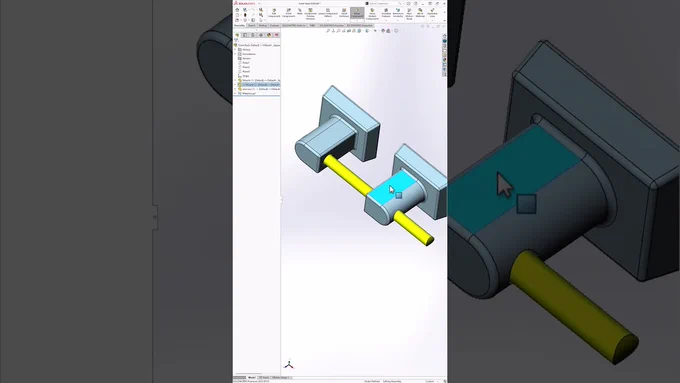Click the Edit Component ribbon tool
This screenshot has height=383, width=680.
click(x=274, y=13)
